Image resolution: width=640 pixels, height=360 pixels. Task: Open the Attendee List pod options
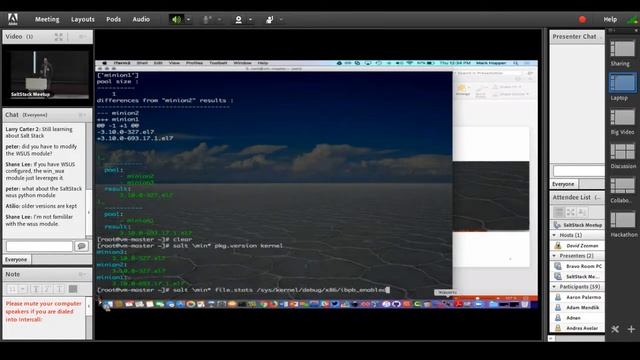coord(598,198)
